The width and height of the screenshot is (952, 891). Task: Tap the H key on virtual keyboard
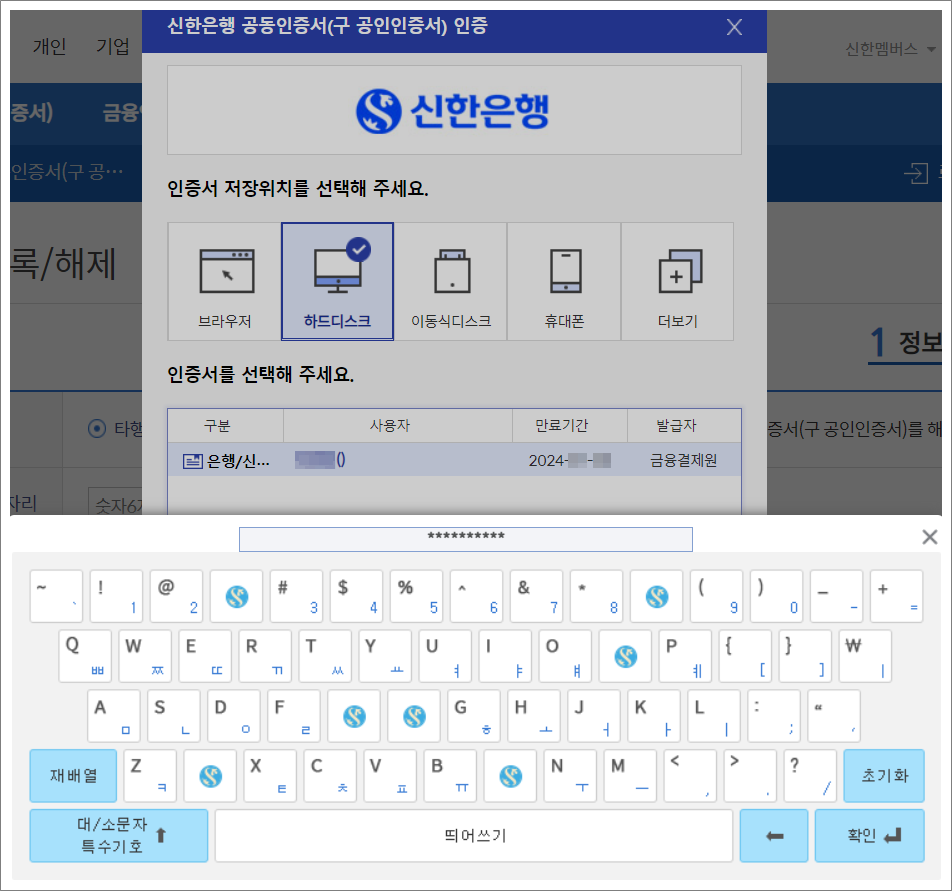click(x=534, y=716)
